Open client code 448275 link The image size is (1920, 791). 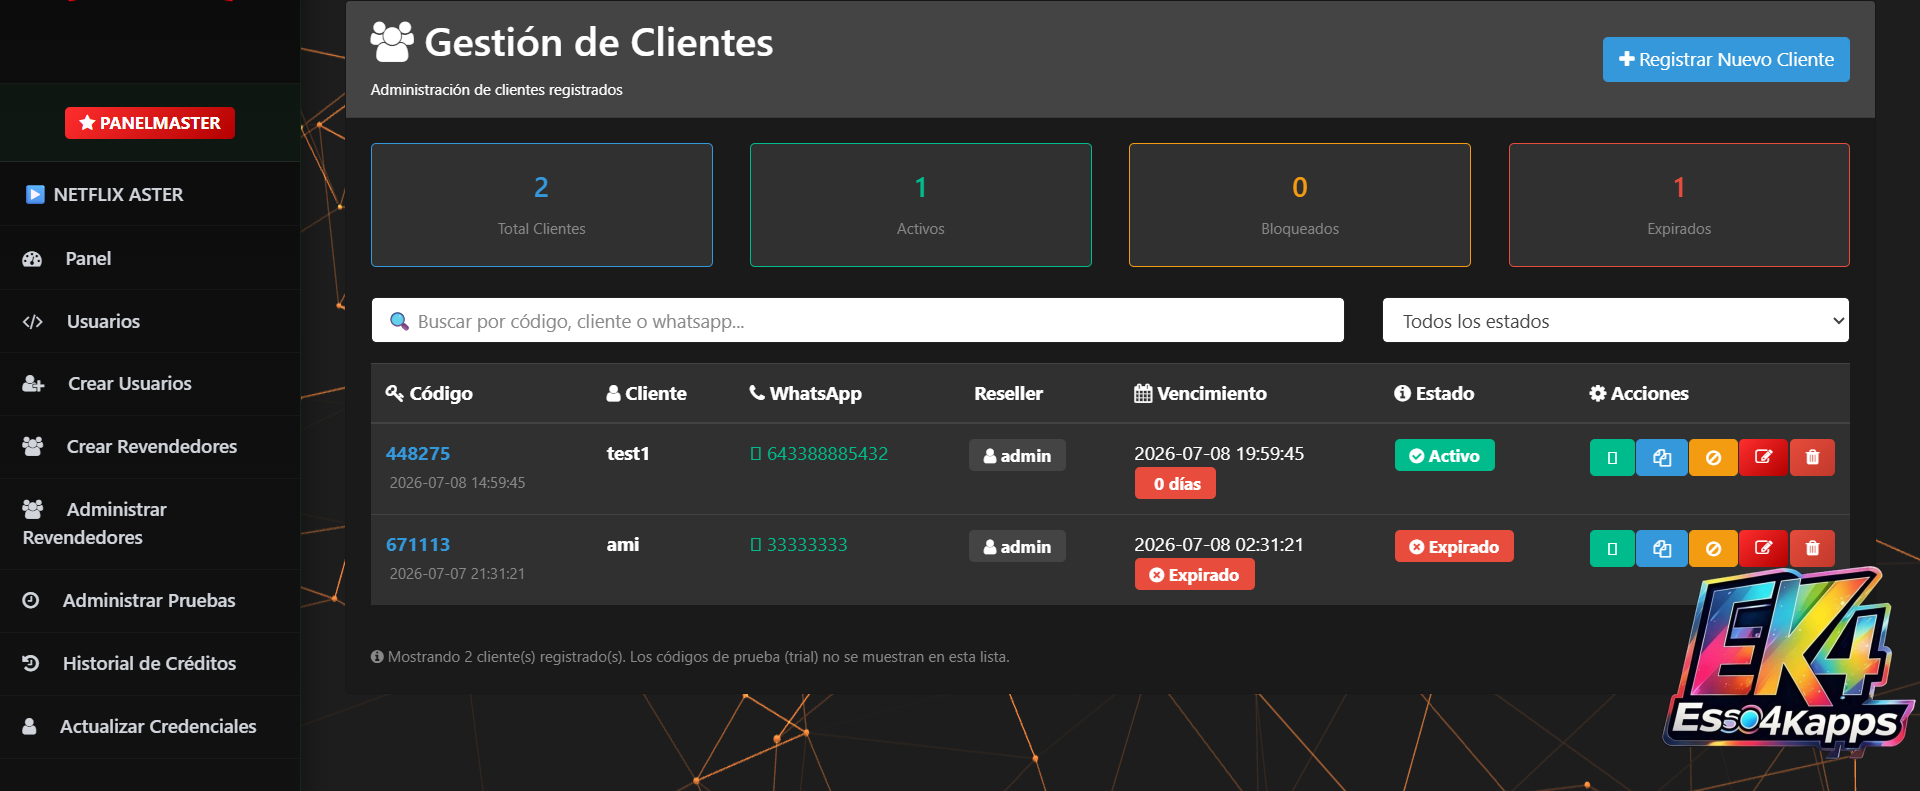pyautogui.click(x=418, y=453)
